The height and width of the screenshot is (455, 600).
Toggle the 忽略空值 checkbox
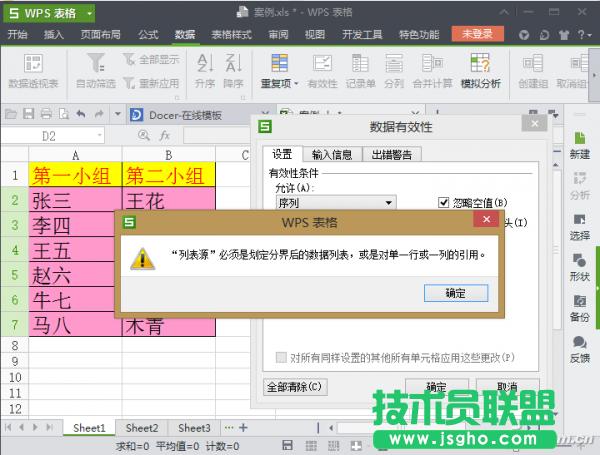click(x=444, y=203)
